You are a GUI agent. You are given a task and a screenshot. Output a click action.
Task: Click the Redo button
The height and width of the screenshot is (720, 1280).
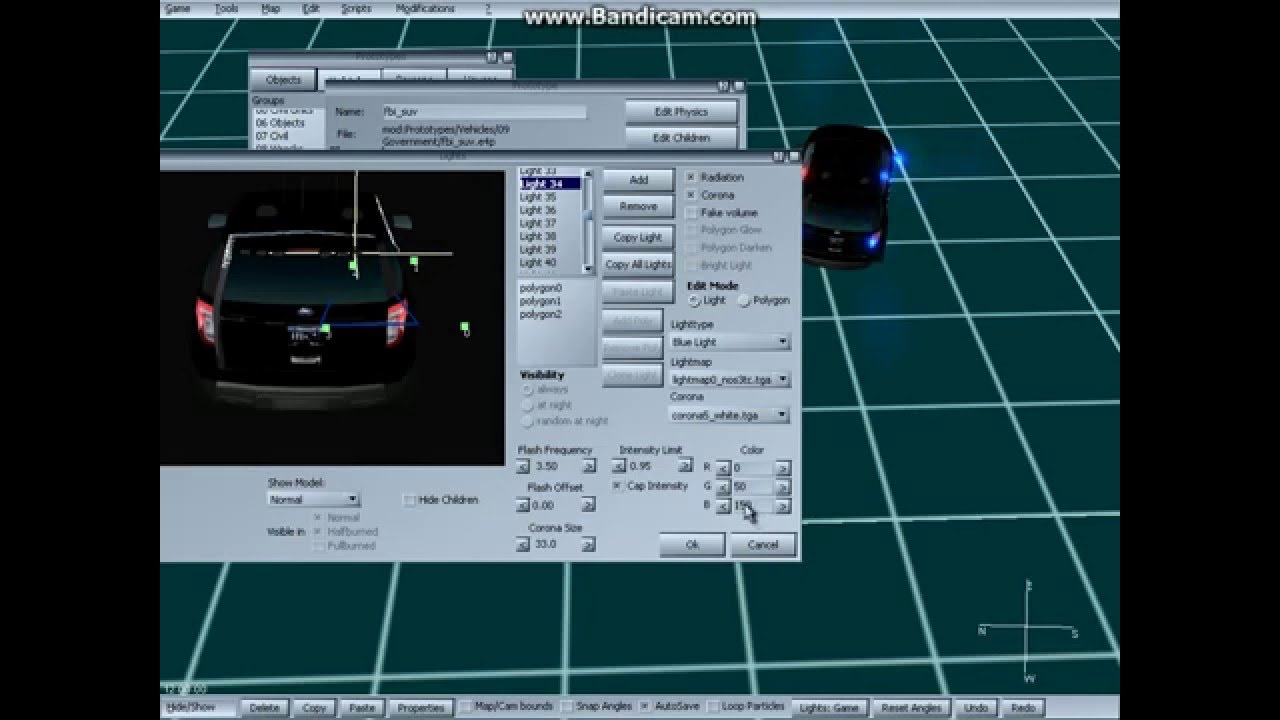[1023, 707]
